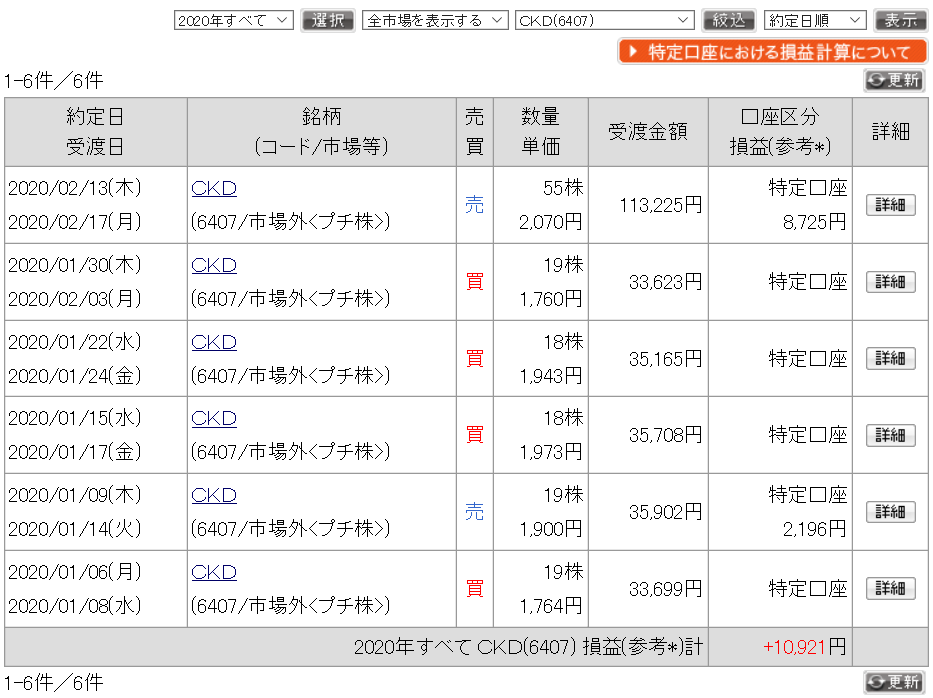Click the 買 marker in 2020/01/30 row

click(474, 281)
